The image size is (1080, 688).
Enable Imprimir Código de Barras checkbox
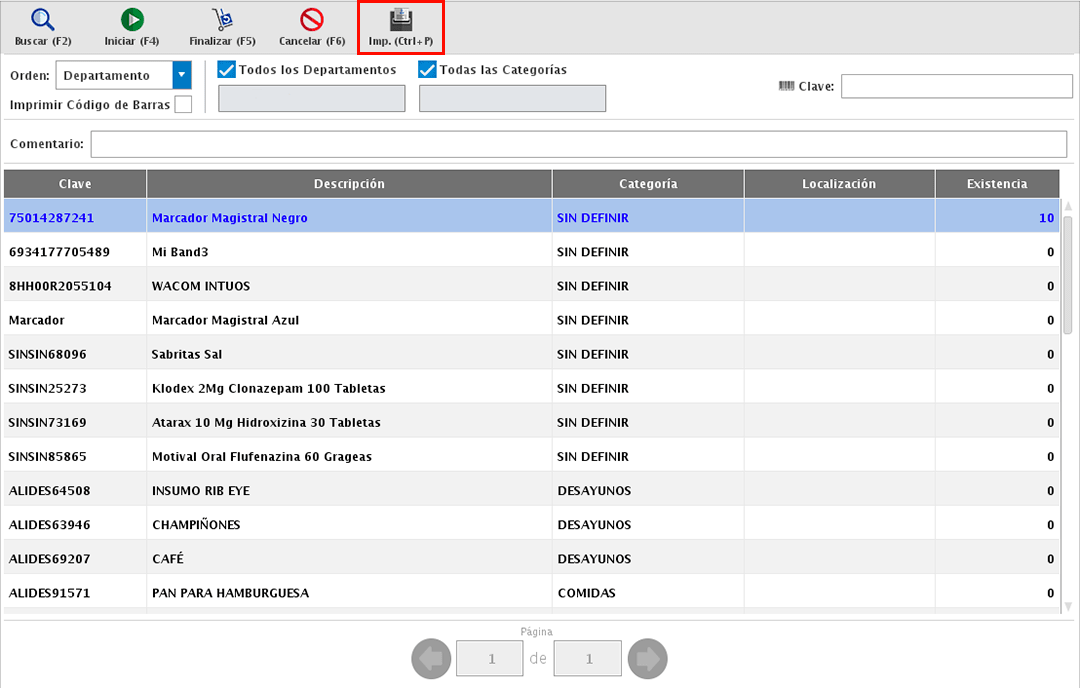tap(183, 105)
